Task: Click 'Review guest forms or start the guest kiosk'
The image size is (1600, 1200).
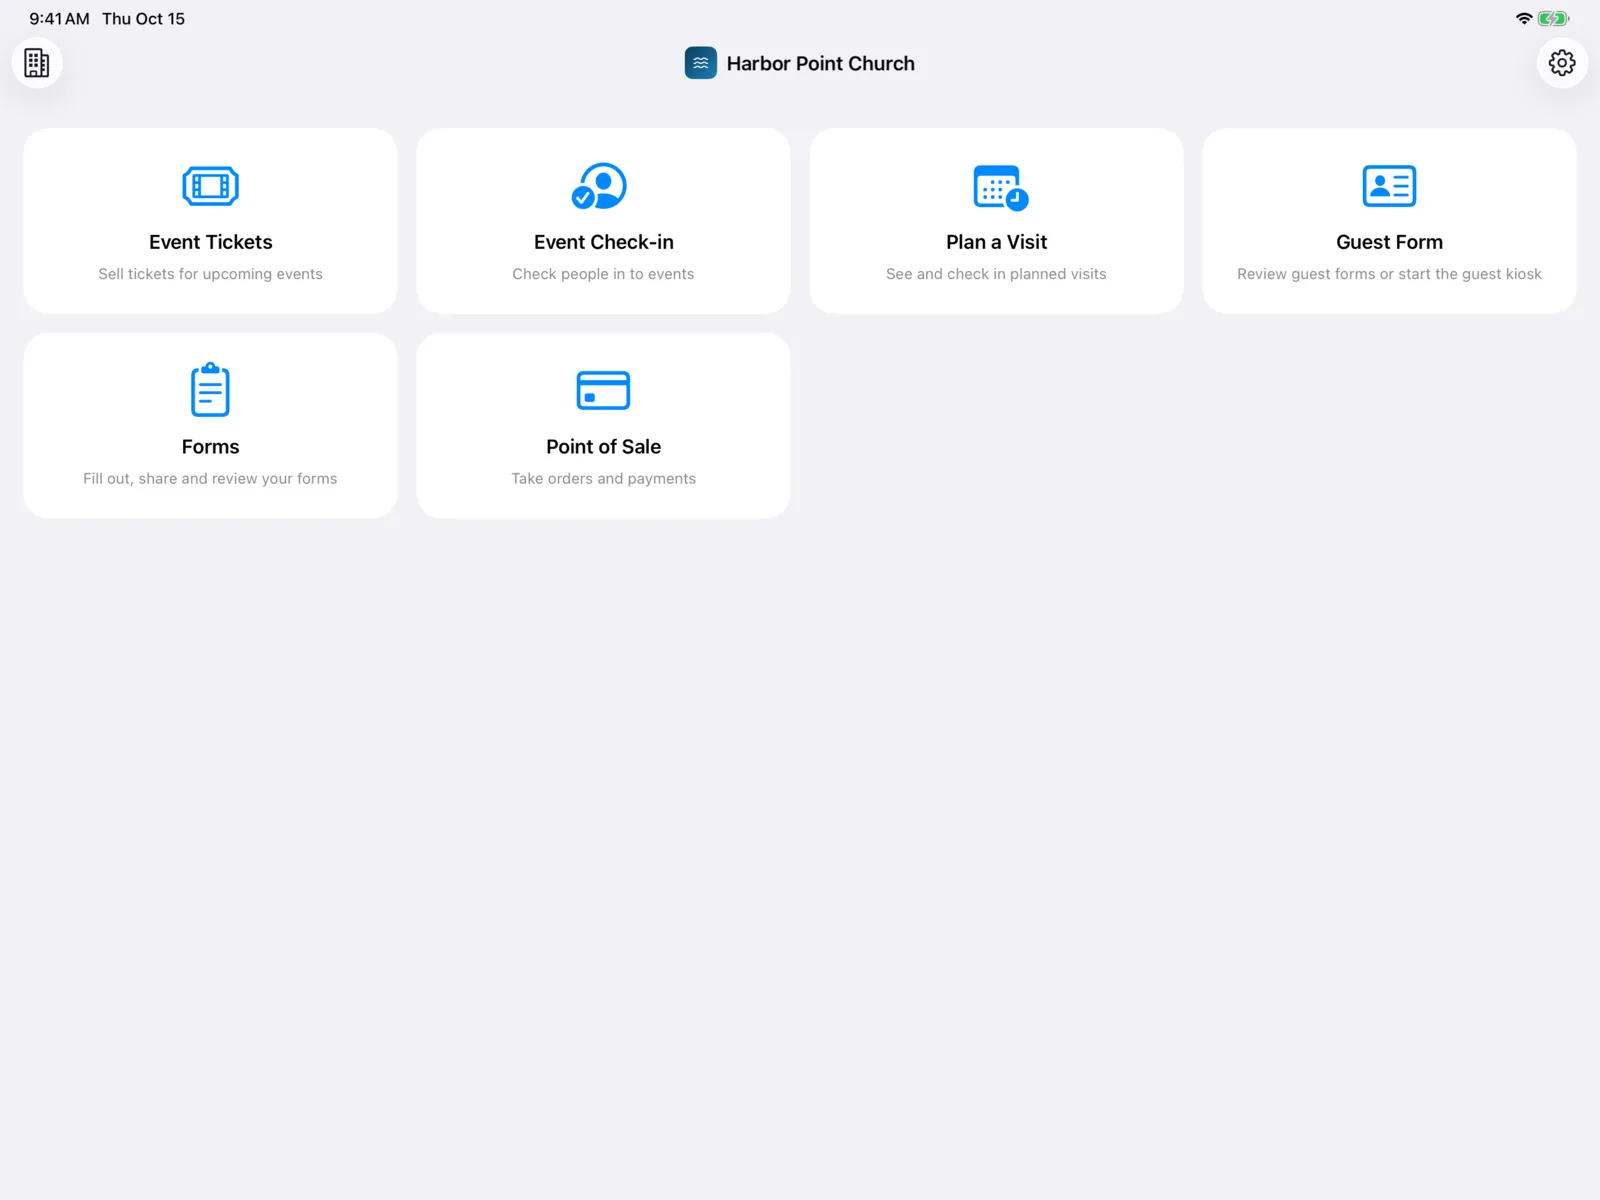Action: coord(1389,274)
